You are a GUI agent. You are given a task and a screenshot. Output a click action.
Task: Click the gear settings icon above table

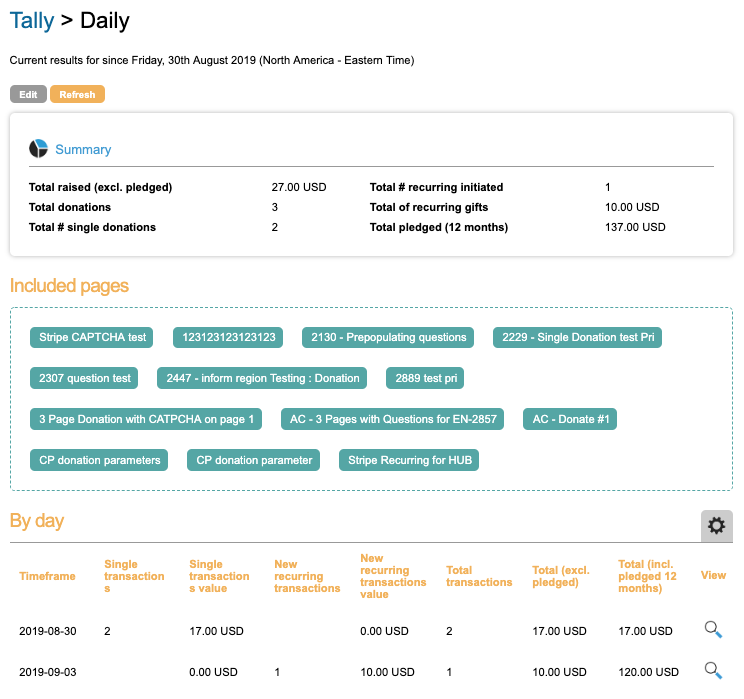point(716,525)
